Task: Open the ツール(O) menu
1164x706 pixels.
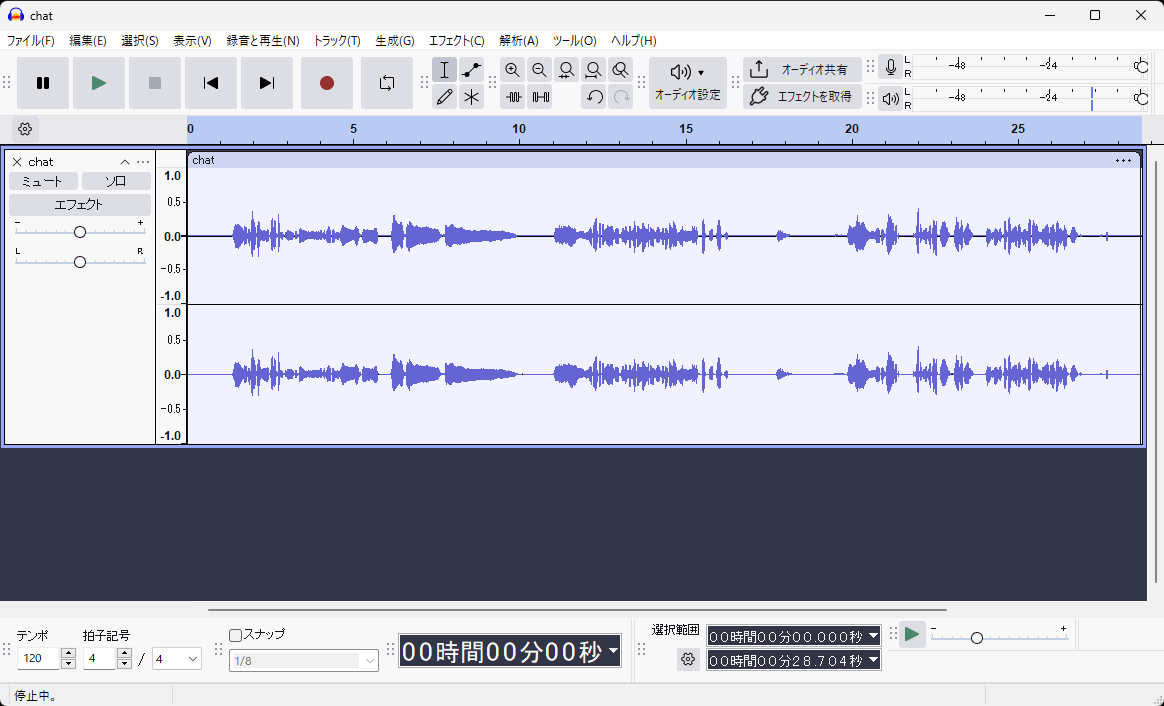Action: click(575, 41)
